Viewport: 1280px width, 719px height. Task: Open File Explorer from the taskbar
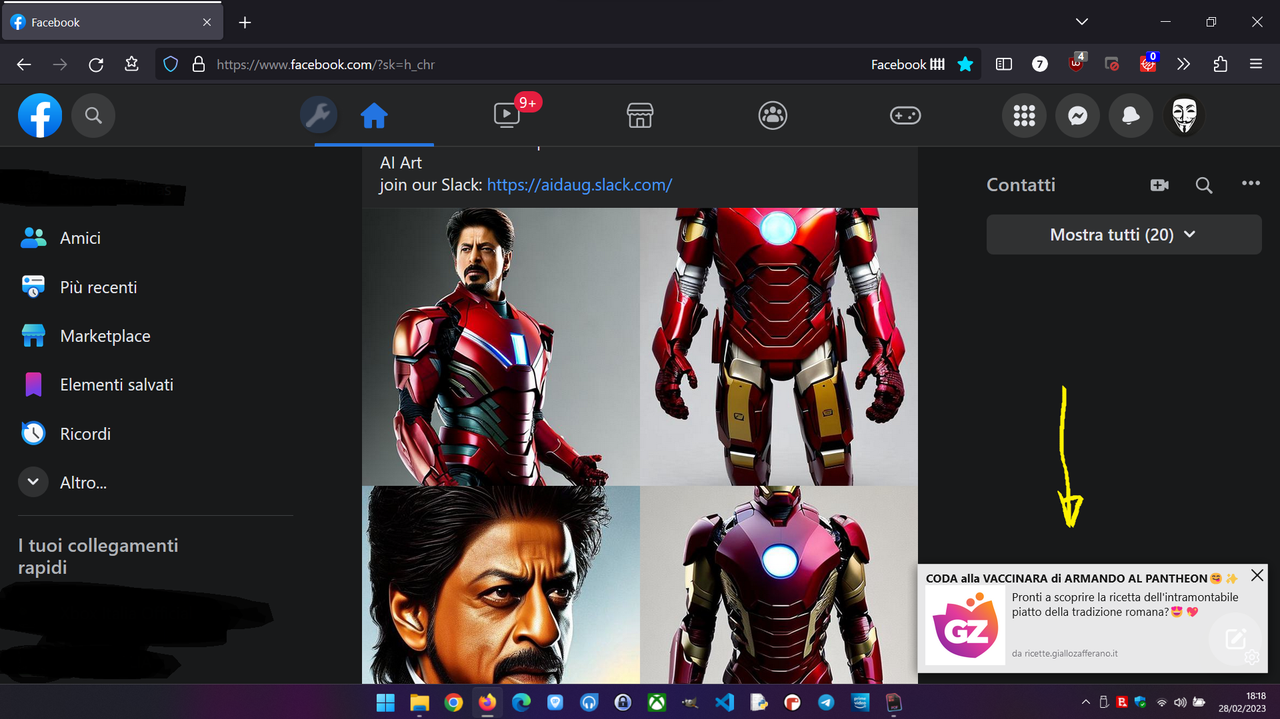419,703
